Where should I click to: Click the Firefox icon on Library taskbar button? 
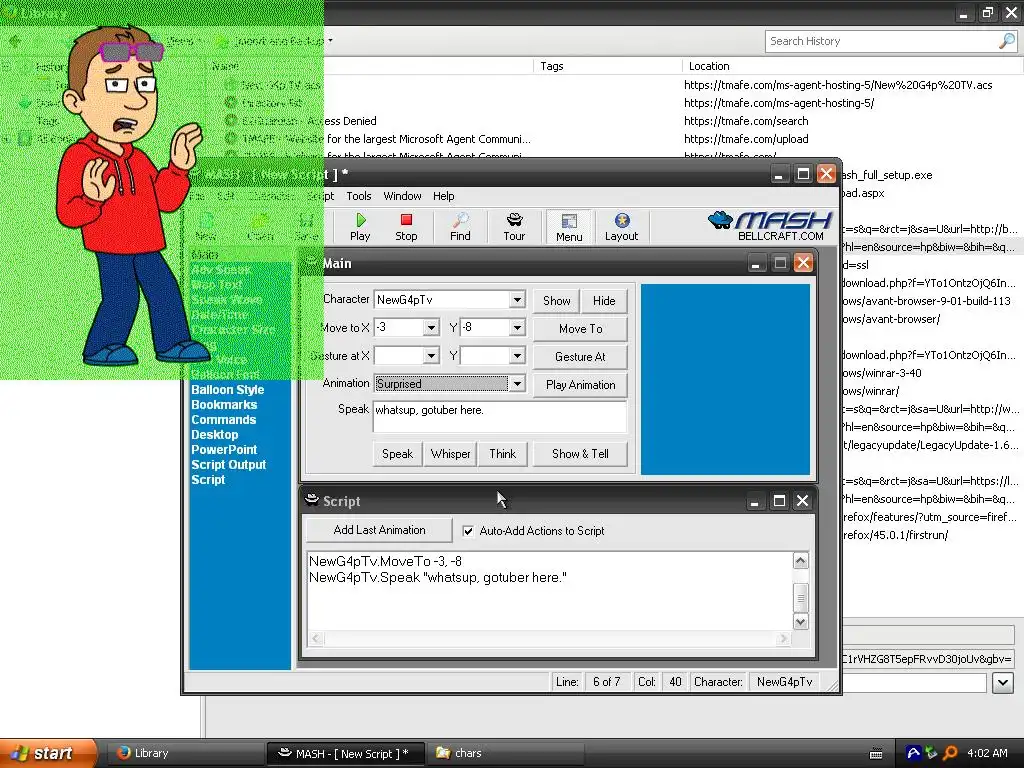[x=123, y=753]
